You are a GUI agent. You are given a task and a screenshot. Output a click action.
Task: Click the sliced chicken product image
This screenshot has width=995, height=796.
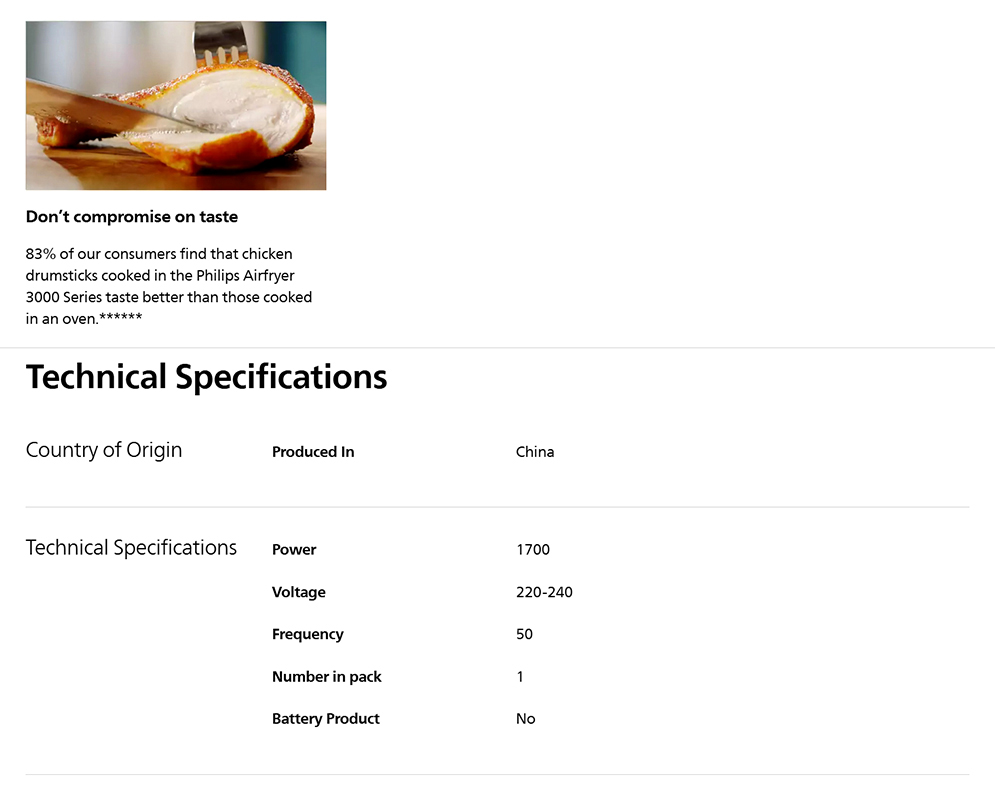pyautogui.click(x=176, y=105)
